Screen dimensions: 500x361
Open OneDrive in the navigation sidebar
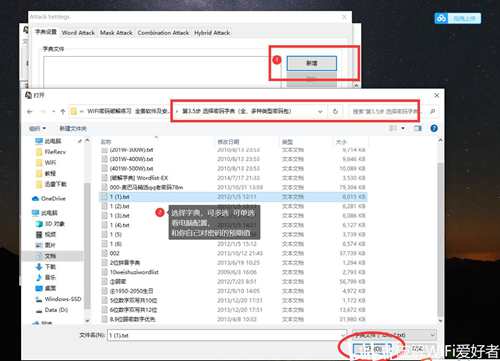[x=49, y=199]
